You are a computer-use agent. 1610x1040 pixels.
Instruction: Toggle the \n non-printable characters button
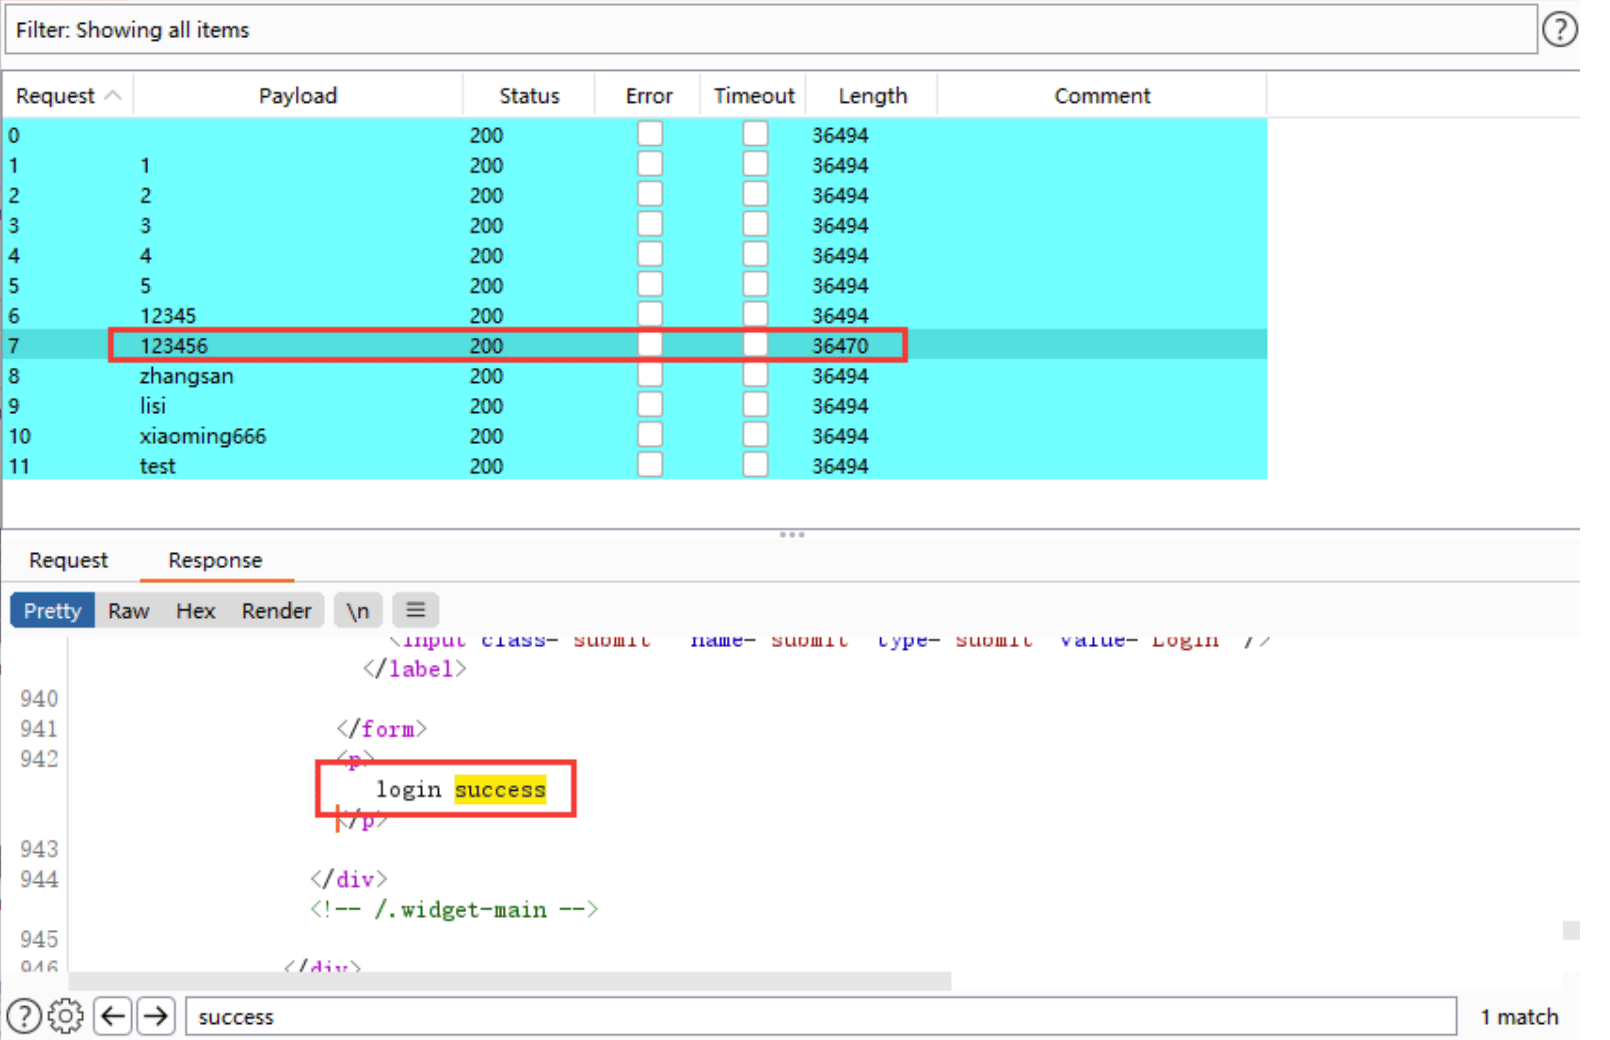[x=358, y=610]
